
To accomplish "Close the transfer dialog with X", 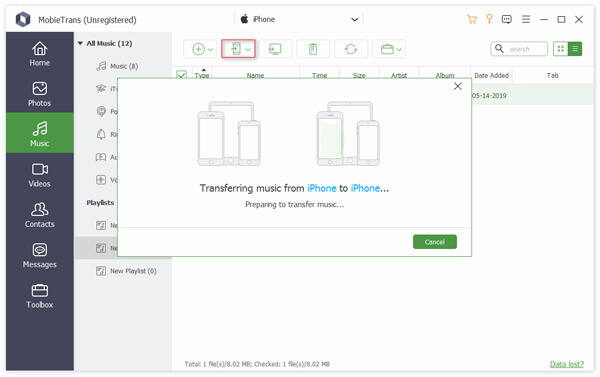I will pyautogui.click(x=458, y=86).
